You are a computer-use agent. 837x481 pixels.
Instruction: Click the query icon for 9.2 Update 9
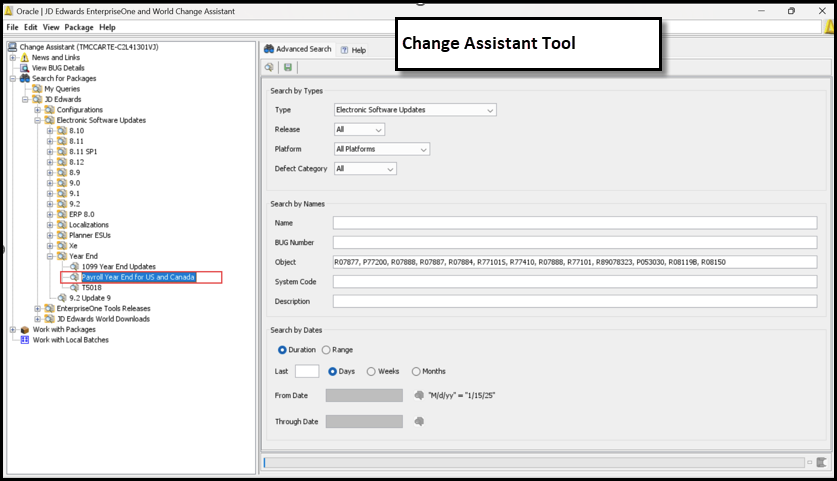[62, 298]
